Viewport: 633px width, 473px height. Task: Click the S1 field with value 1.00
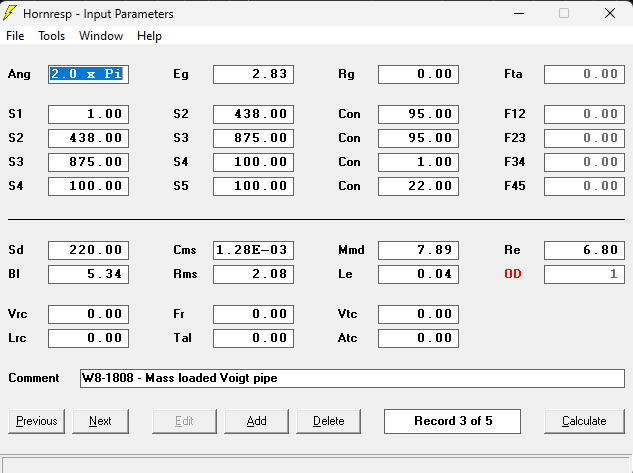coord(88,114)
